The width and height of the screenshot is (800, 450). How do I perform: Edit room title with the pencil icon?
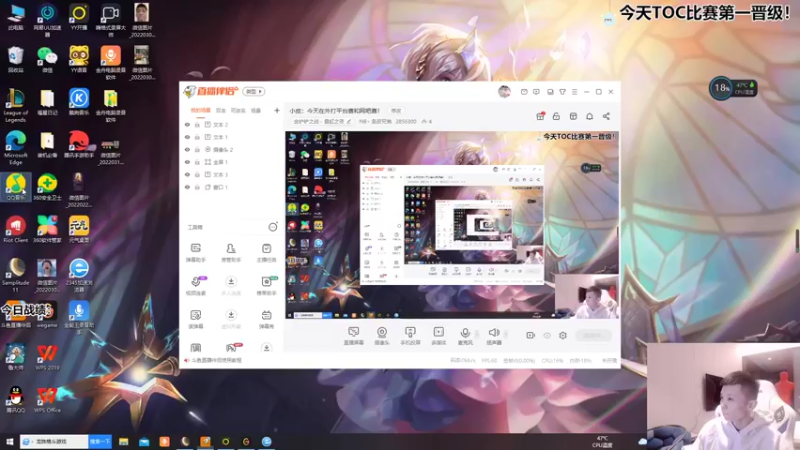(349, 121)
